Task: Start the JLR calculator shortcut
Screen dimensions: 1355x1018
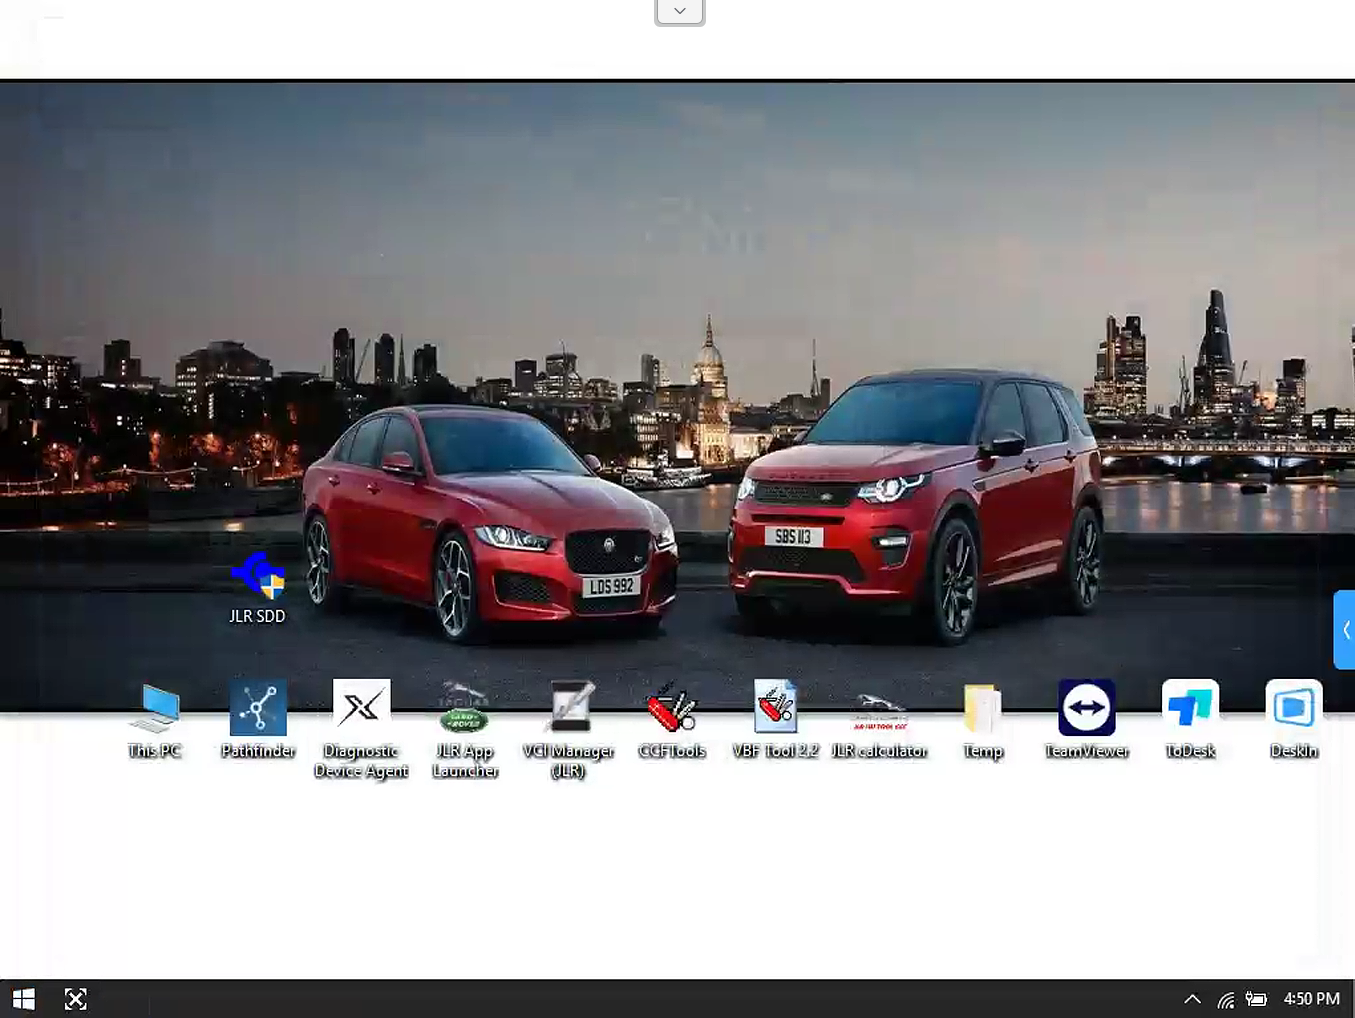Action: (x=879, y=720)
